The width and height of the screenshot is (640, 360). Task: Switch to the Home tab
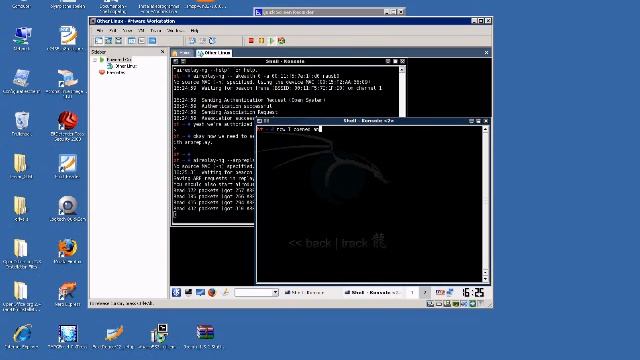(182, 53)
